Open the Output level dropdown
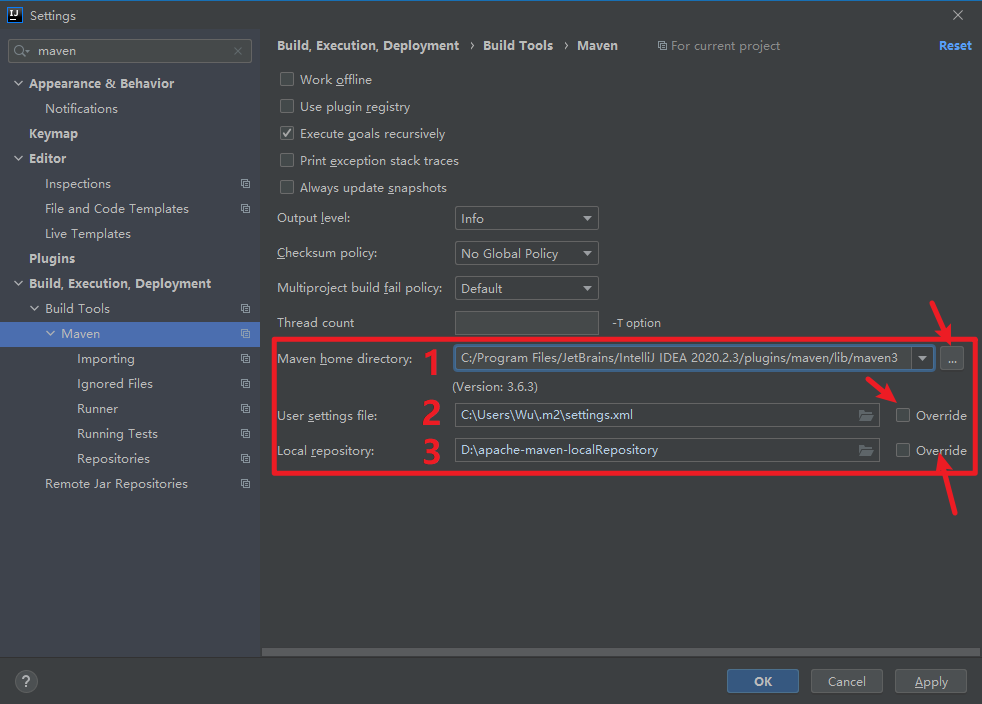This screenshot has height=704, width=982. click(527, 218)
